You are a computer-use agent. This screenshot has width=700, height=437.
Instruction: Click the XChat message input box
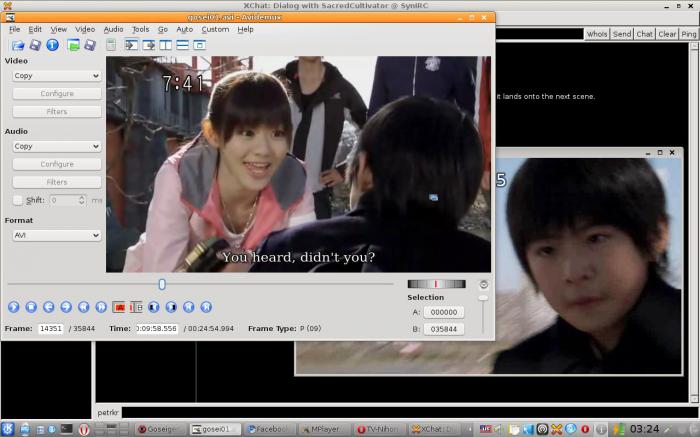[x=410, y=412]
